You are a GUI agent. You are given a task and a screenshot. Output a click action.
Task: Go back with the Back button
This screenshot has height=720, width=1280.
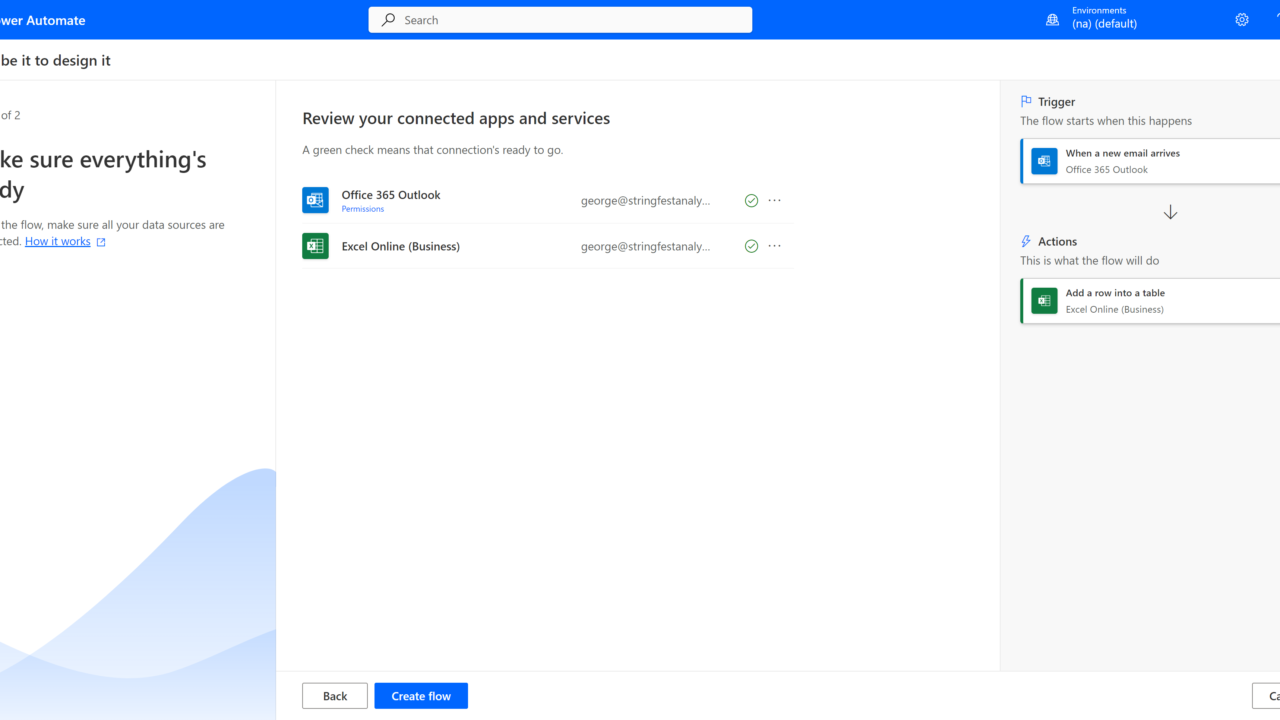[x=335, y=696]
